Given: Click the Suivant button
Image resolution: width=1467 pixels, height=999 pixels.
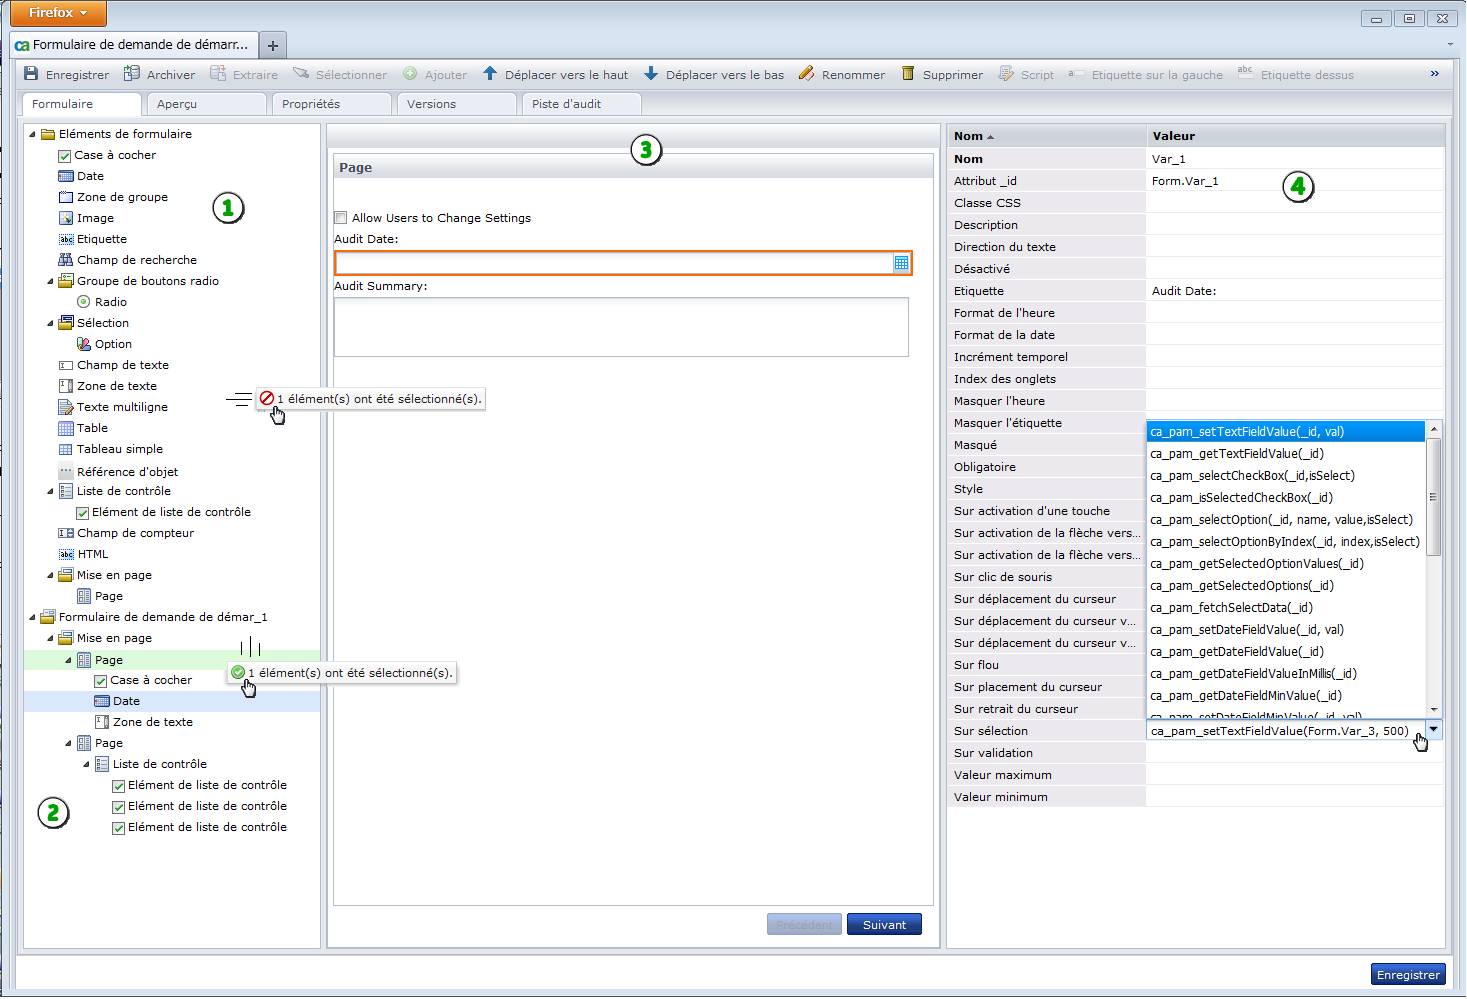Looking at the screenshot, I should click(884, 925).
